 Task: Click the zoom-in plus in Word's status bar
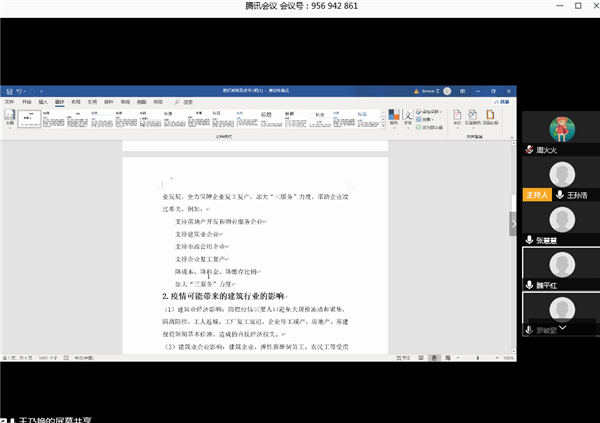497,358
